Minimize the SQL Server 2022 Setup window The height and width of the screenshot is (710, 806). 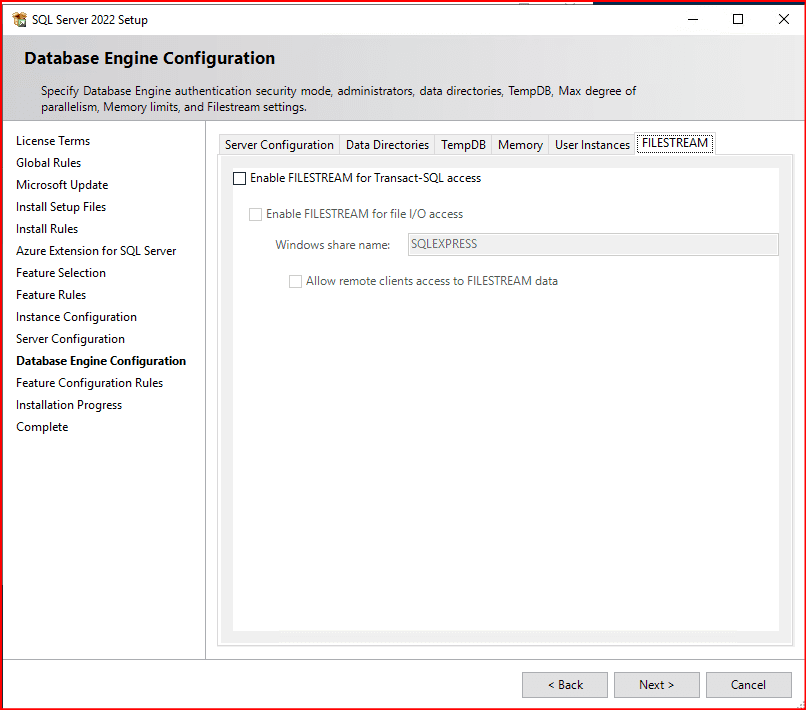point(692,20)
